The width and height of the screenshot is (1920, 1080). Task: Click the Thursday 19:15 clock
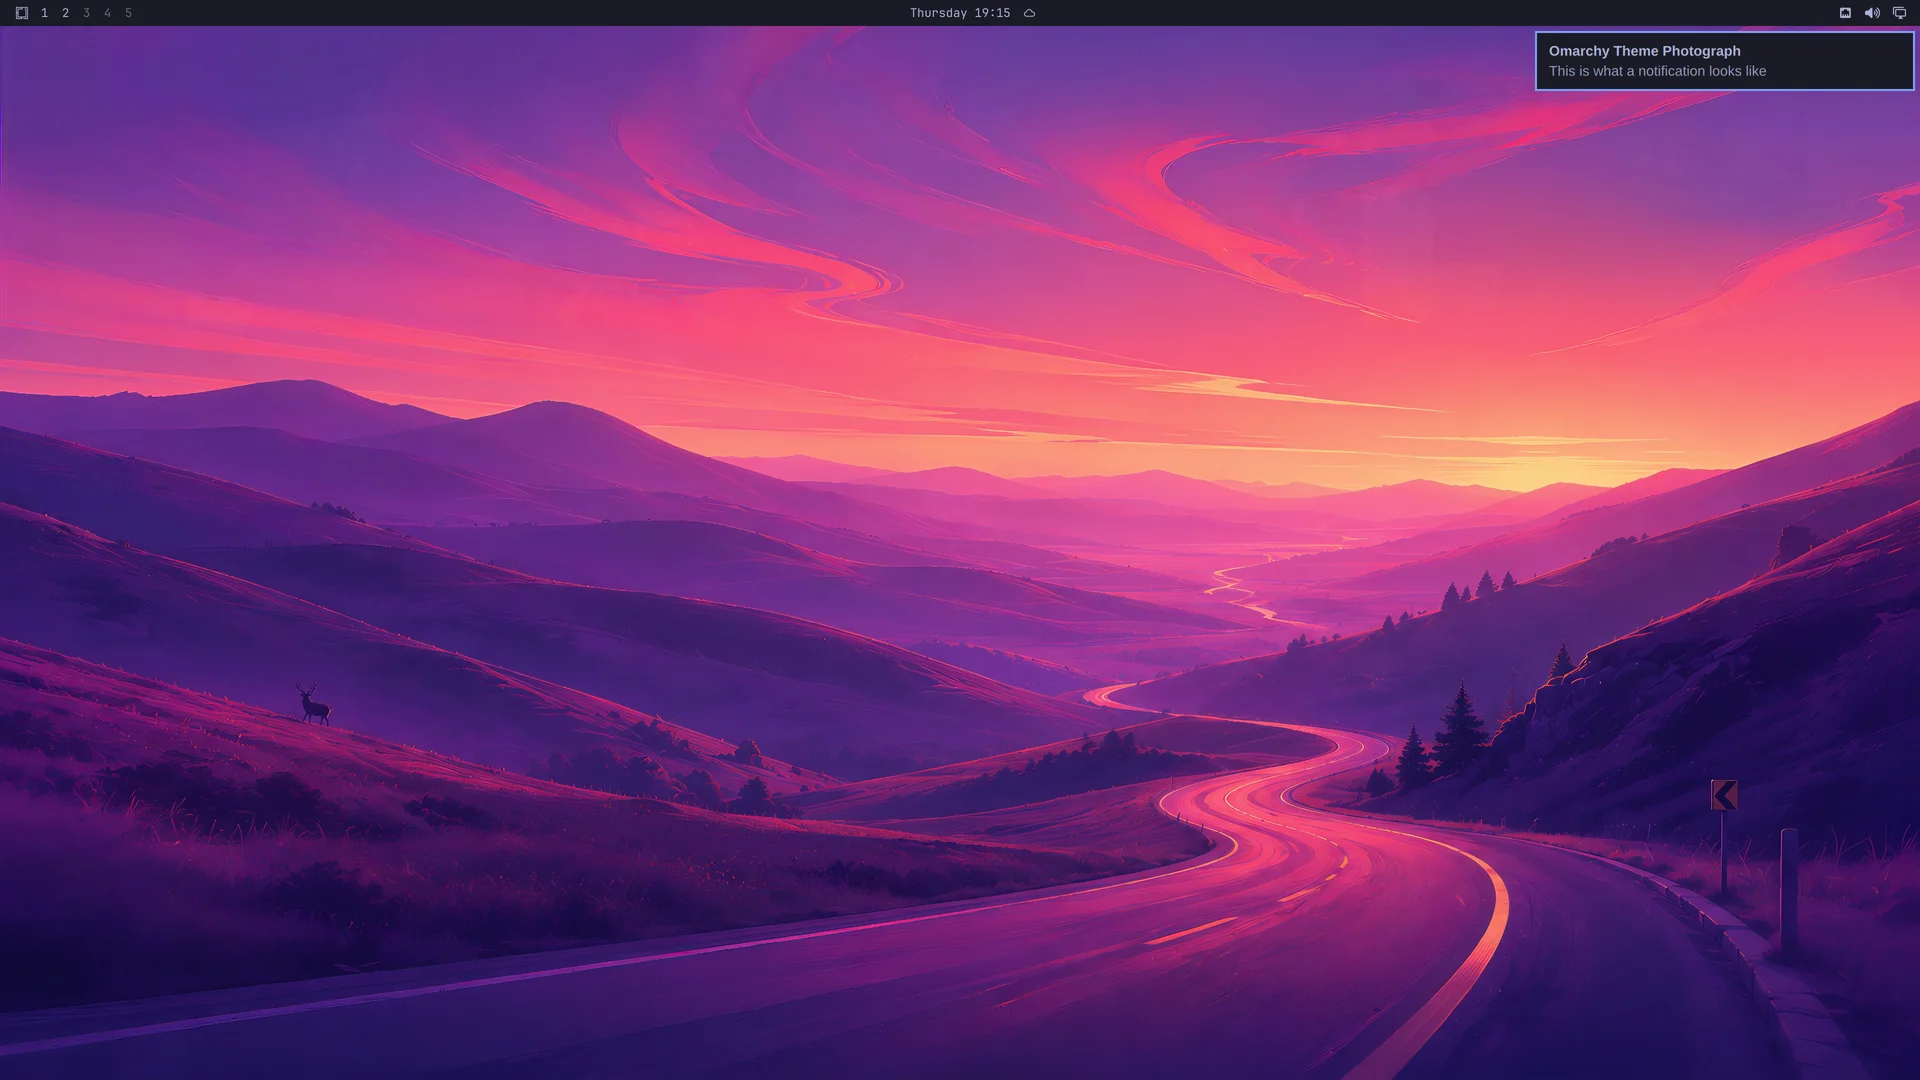tap(959, 13)
